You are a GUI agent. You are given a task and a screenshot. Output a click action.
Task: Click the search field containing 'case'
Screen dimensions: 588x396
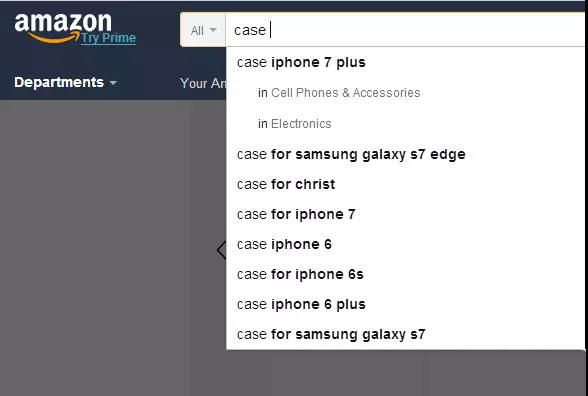406,30
